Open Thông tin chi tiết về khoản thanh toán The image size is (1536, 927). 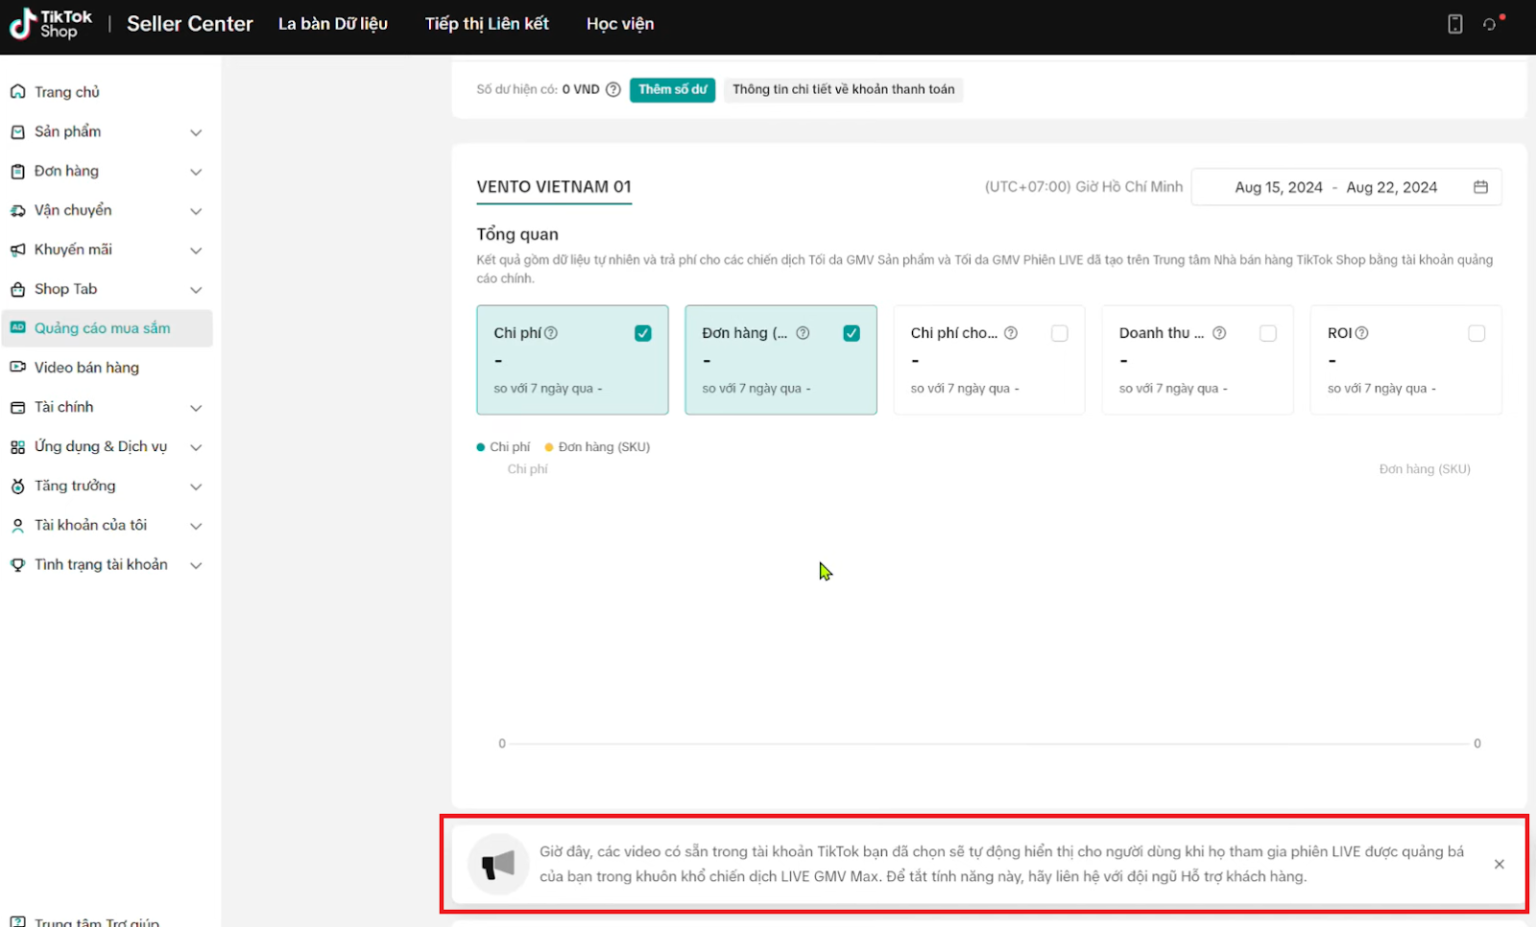843,90
